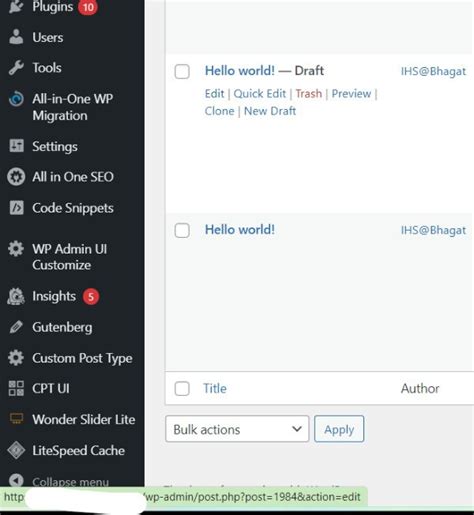Click the Apply button
This screenshot has width=474, height=515.
coord(339,429)
